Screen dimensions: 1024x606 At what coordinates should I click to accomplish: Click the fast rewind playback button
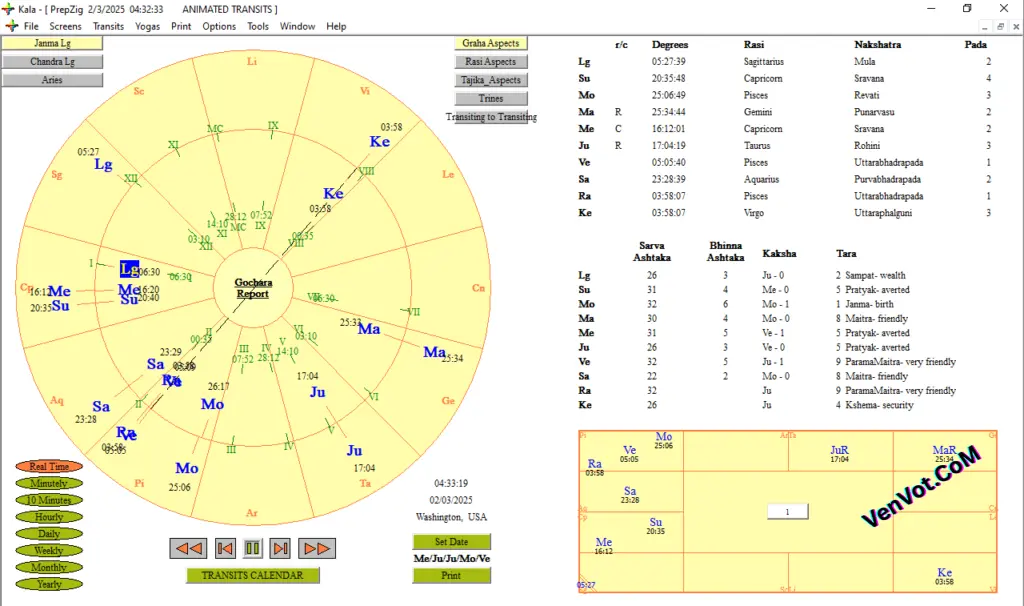[x=188, y=549]
